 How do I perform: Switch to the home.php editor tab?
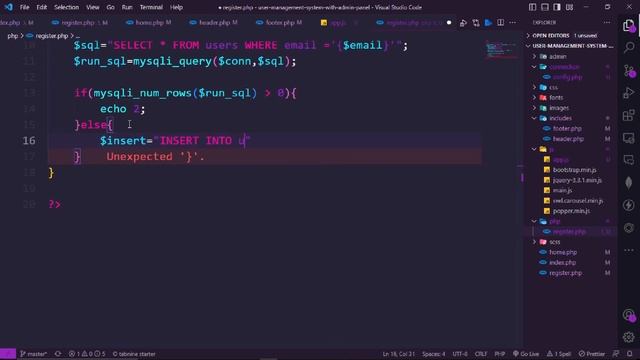click(x=149, y=22)
